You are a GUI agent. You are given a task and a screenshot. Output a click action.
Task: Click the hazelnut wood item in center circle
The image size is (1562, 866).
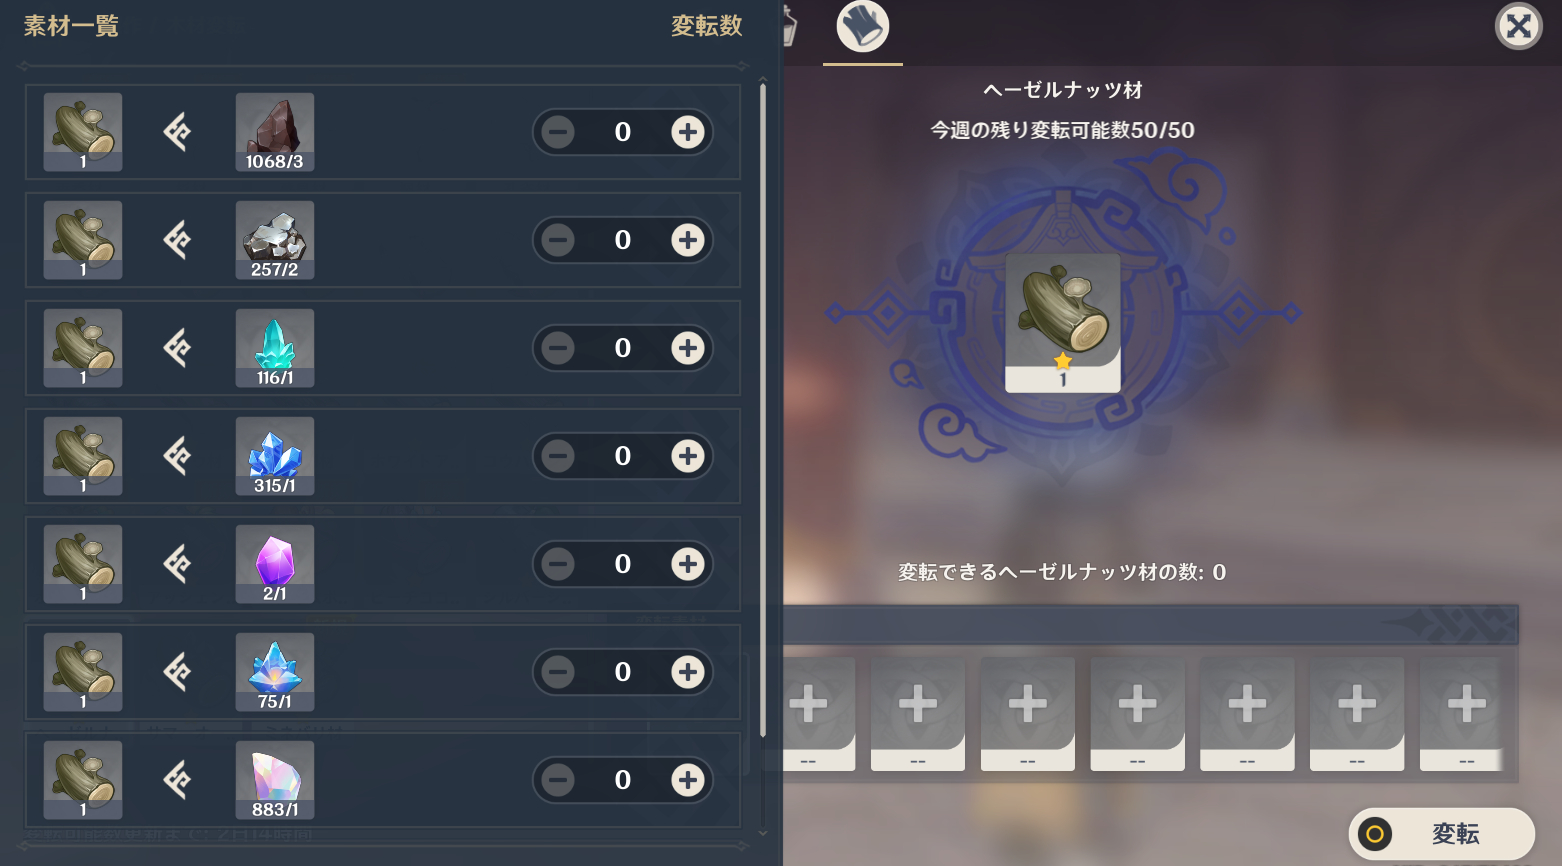1063,323
